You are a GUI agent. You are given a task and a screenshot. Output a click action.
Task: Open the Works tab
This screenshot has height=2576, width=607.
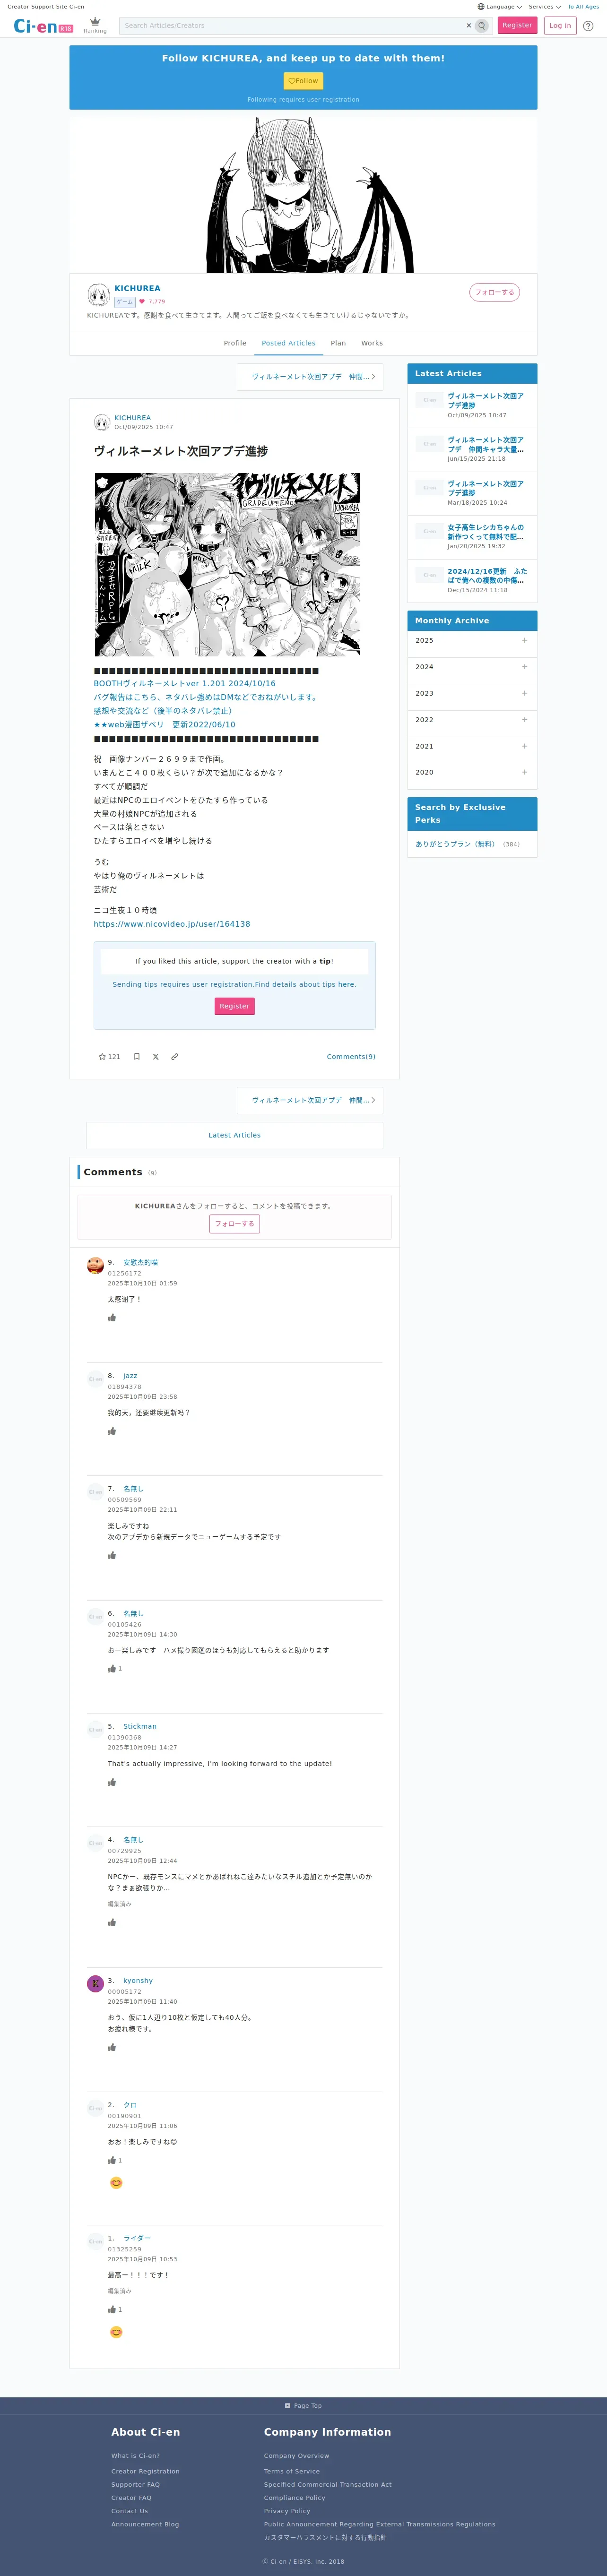coord(372,343)
